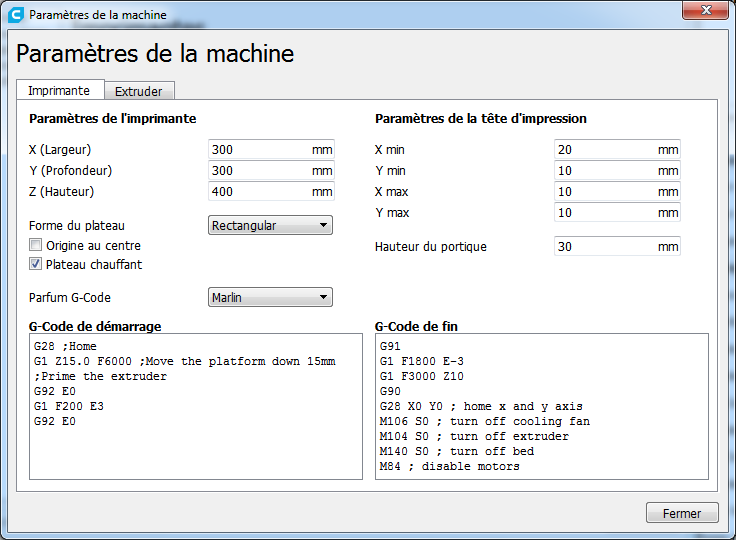Click the ';Prime the extruder' comment line
This screenshot has height=540, width=736.
coord(100,376)
